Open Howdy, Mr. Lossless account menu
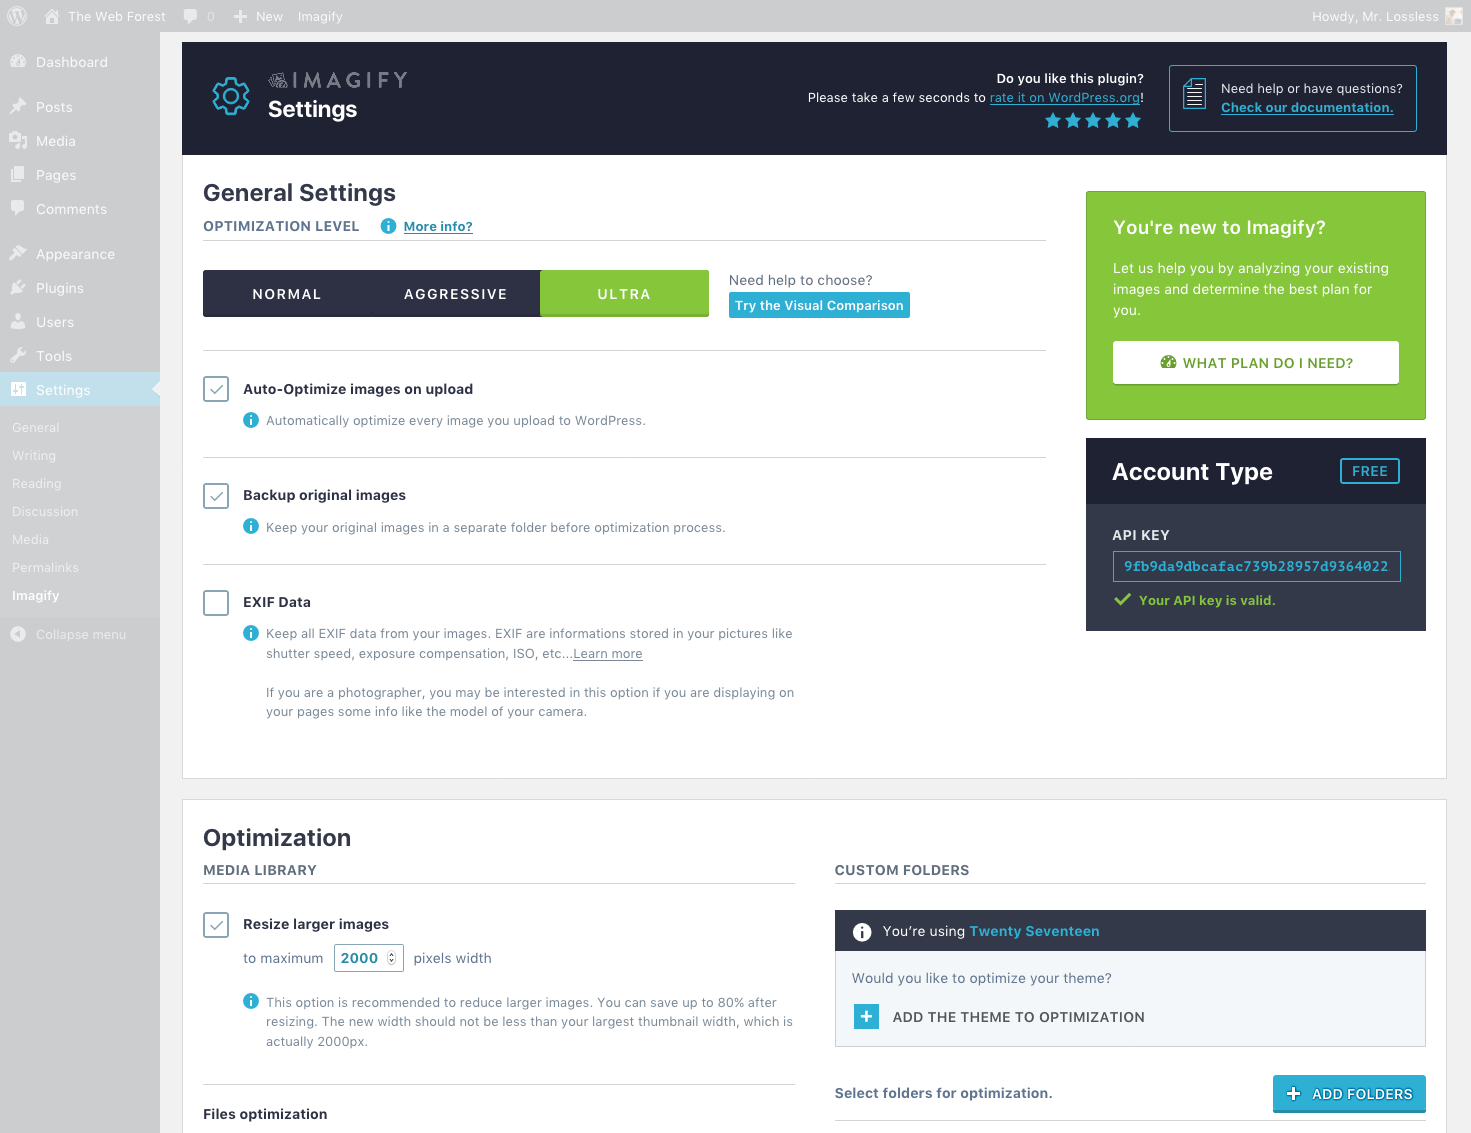Screen dimensions: 1471x1133 click(x=1387, y=16)
